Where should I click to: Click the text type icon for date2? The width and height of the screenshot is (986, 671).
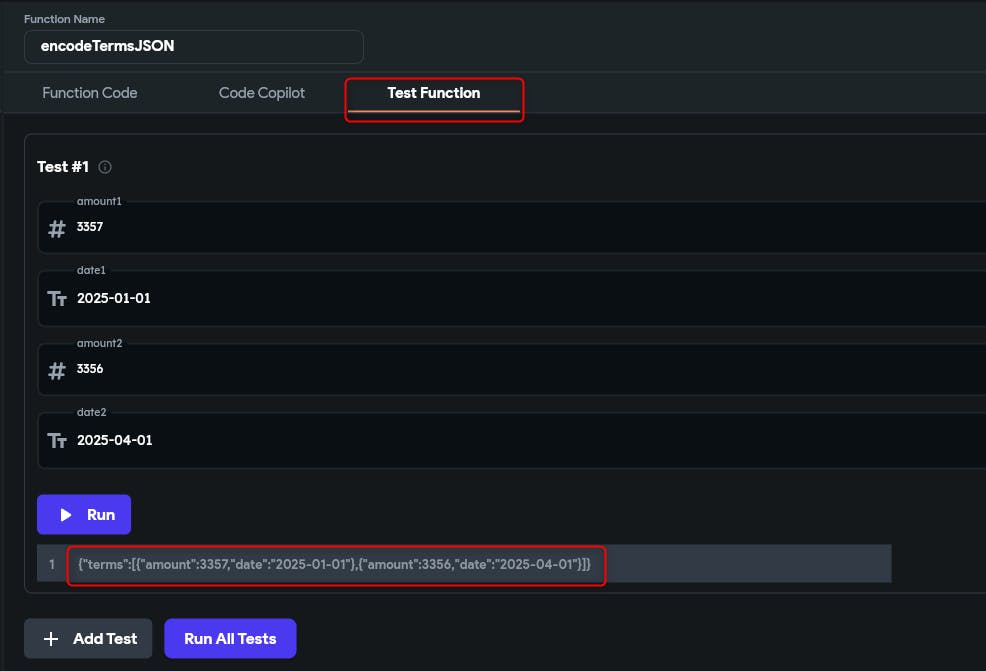click(57, 441)
